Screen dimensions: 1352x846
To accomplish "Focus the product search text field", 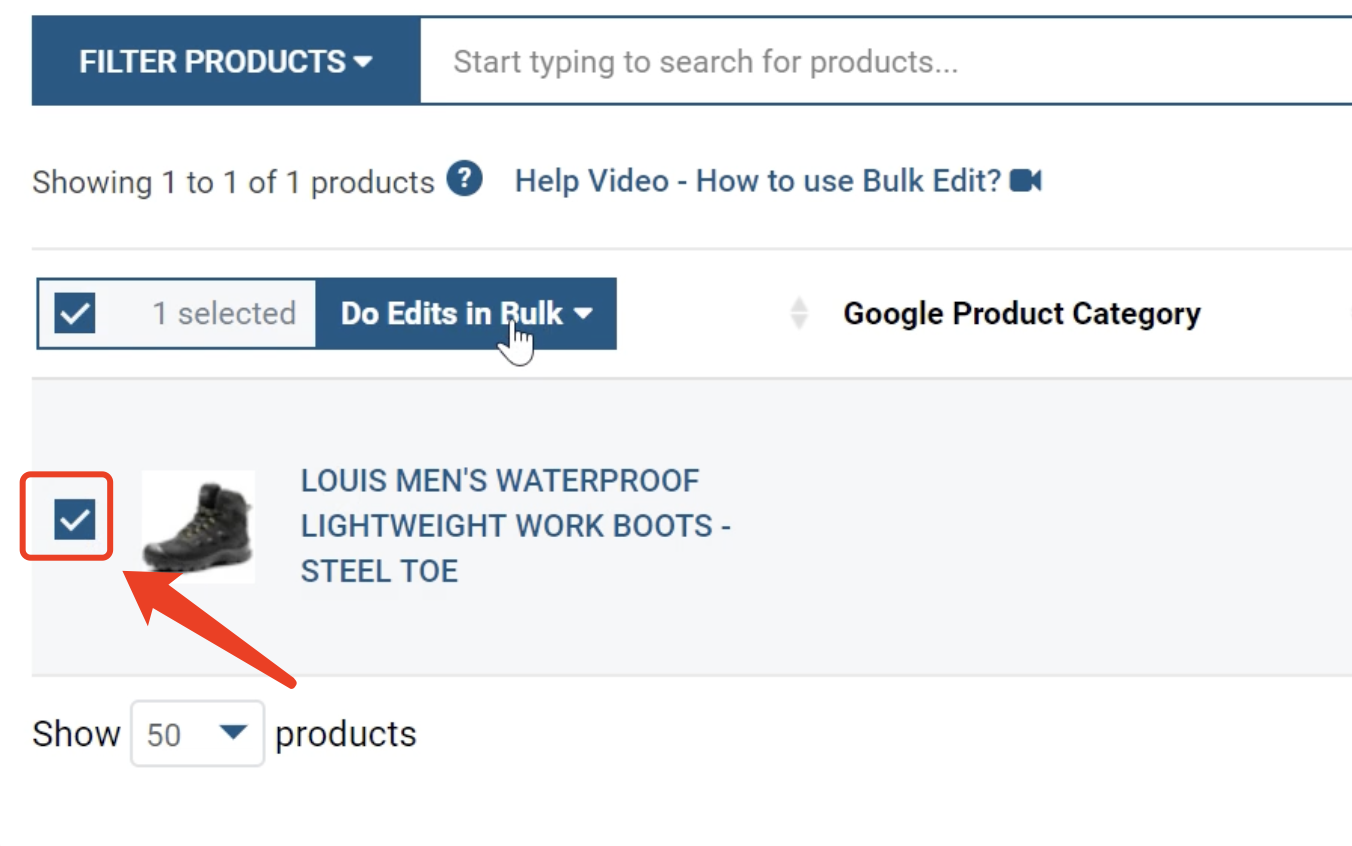I will (x=880, y=62).
